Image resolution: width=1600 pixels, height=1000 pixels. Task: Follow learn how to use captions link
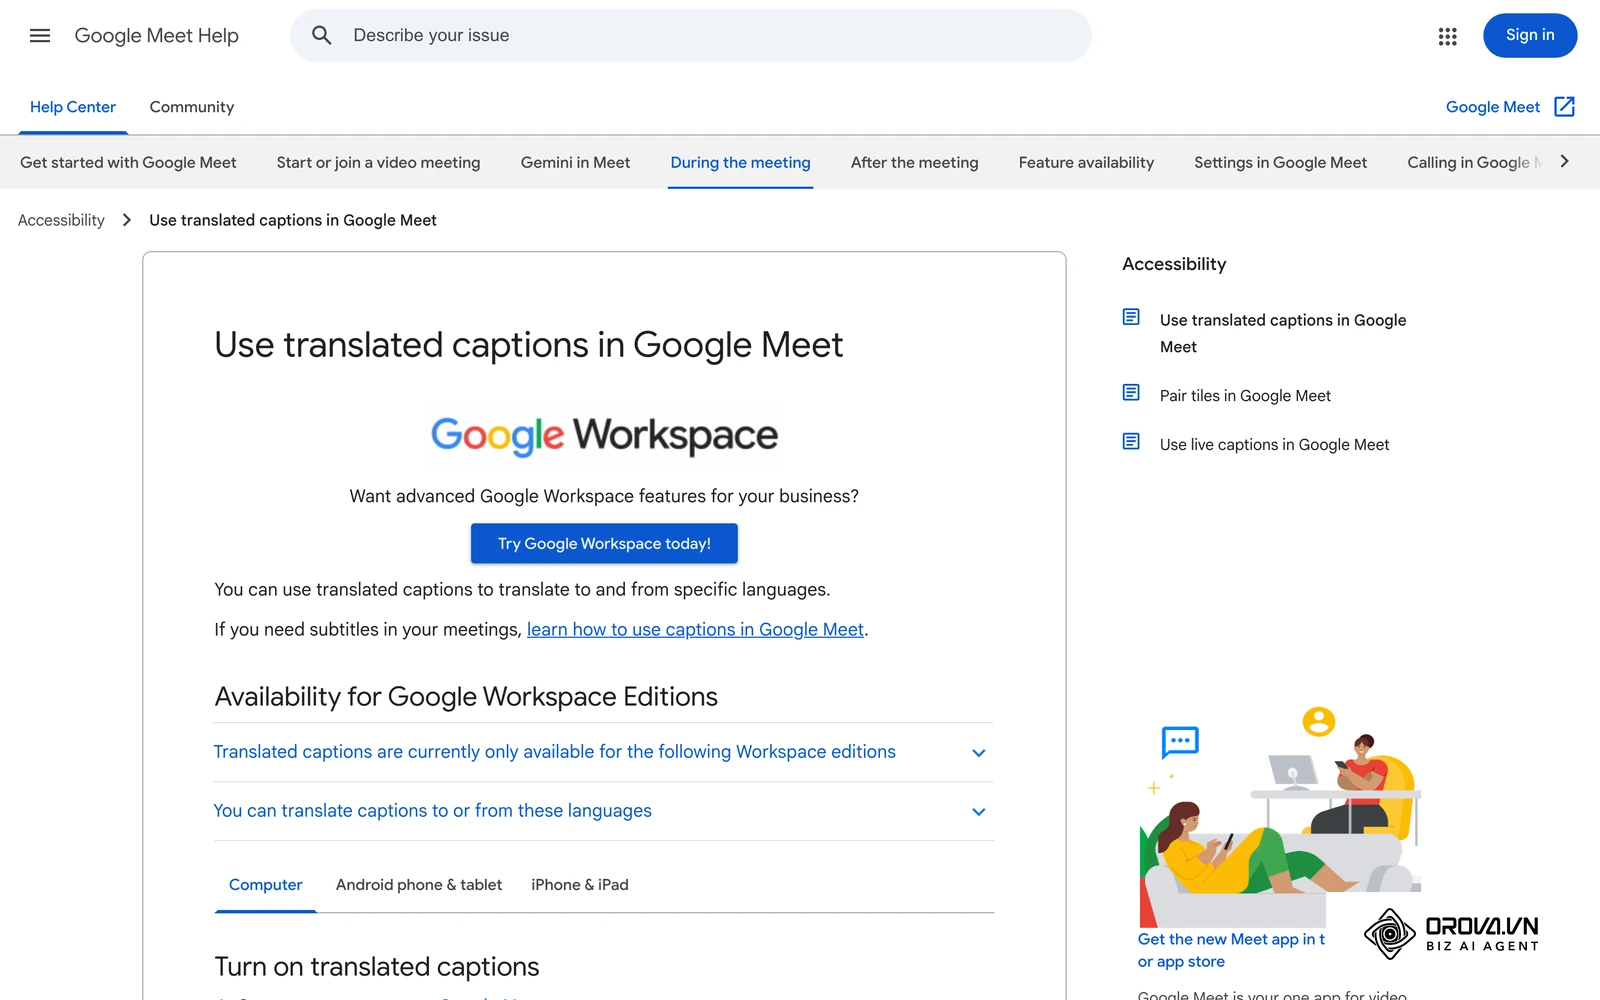click(x=695, y=630)
